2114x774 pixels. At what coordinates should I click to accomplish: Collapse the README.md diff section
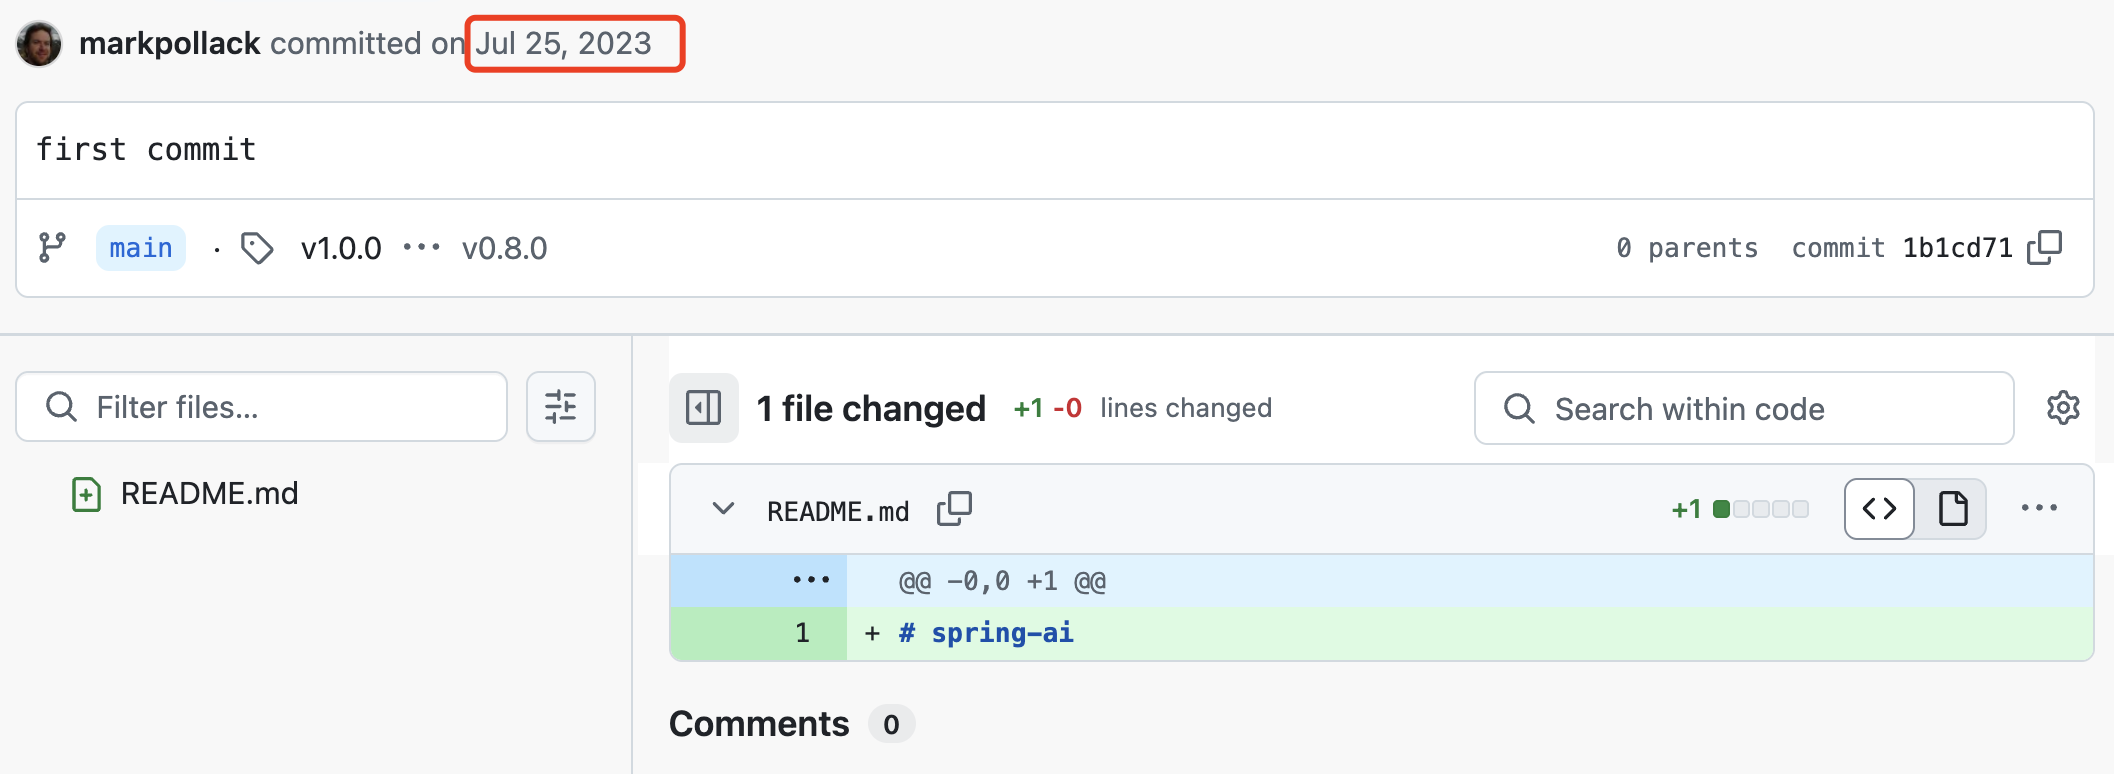click(x=723, y=509)
